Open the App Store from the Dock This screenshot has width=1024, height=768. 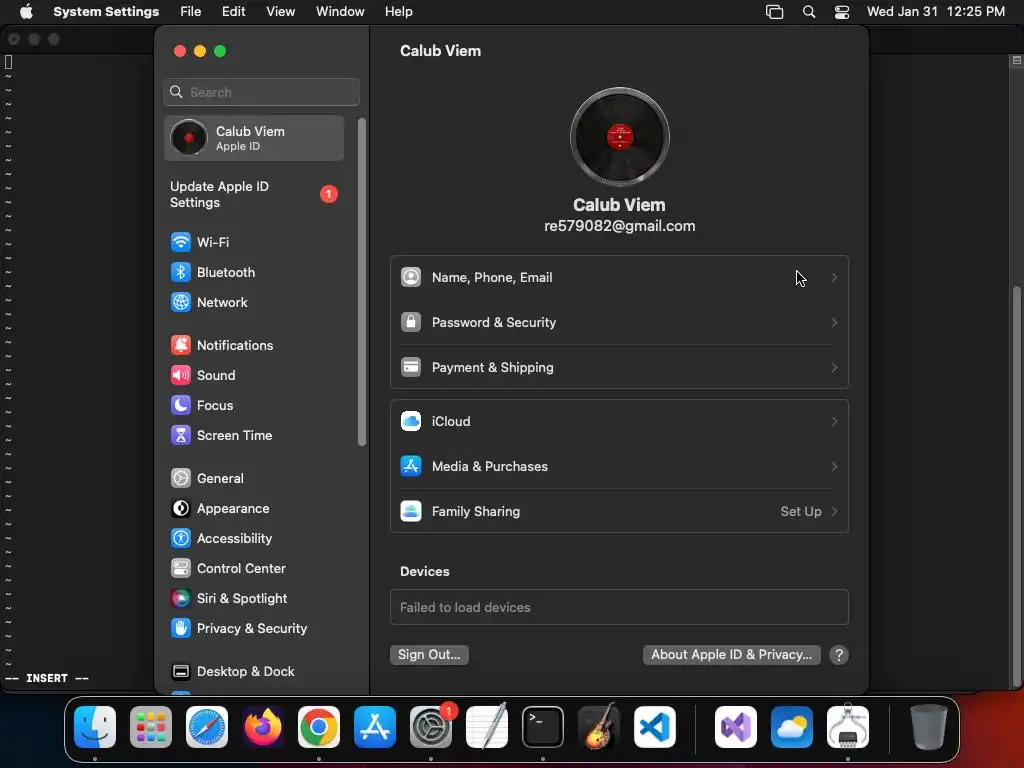click(375, 727)
